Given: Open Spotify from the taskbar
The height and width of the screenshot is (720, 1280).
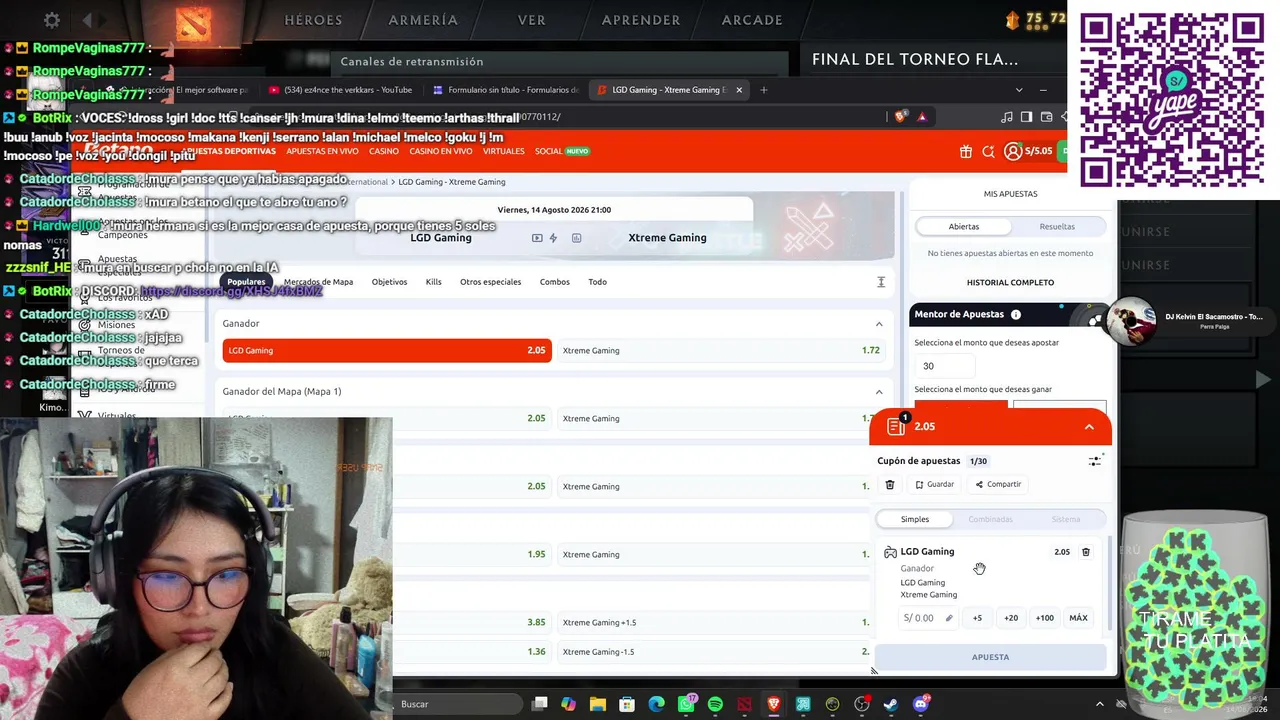Looking at the screenshot, I should coord(715,704).
